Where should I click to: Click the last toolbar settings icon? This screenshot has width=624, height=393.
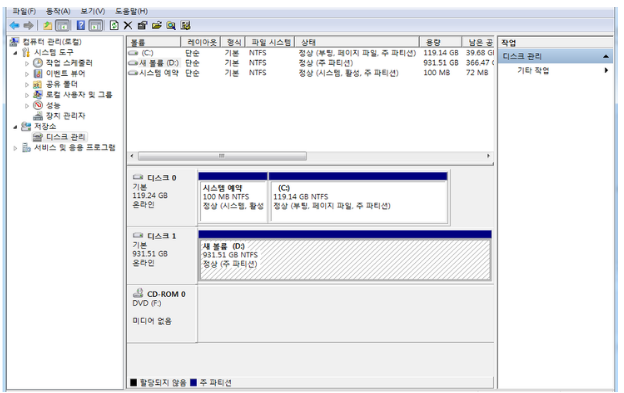click(x=185, y=26)
